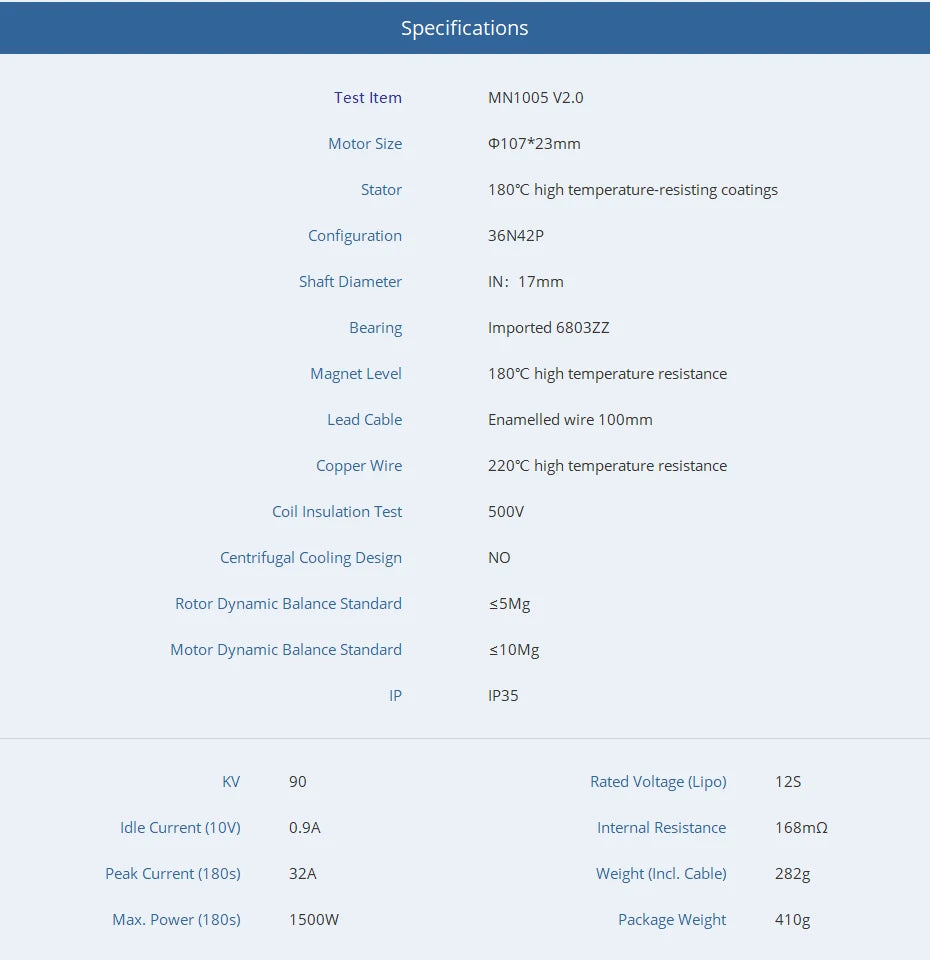
Task: Click the Stator label
Action: click(381, 190)
